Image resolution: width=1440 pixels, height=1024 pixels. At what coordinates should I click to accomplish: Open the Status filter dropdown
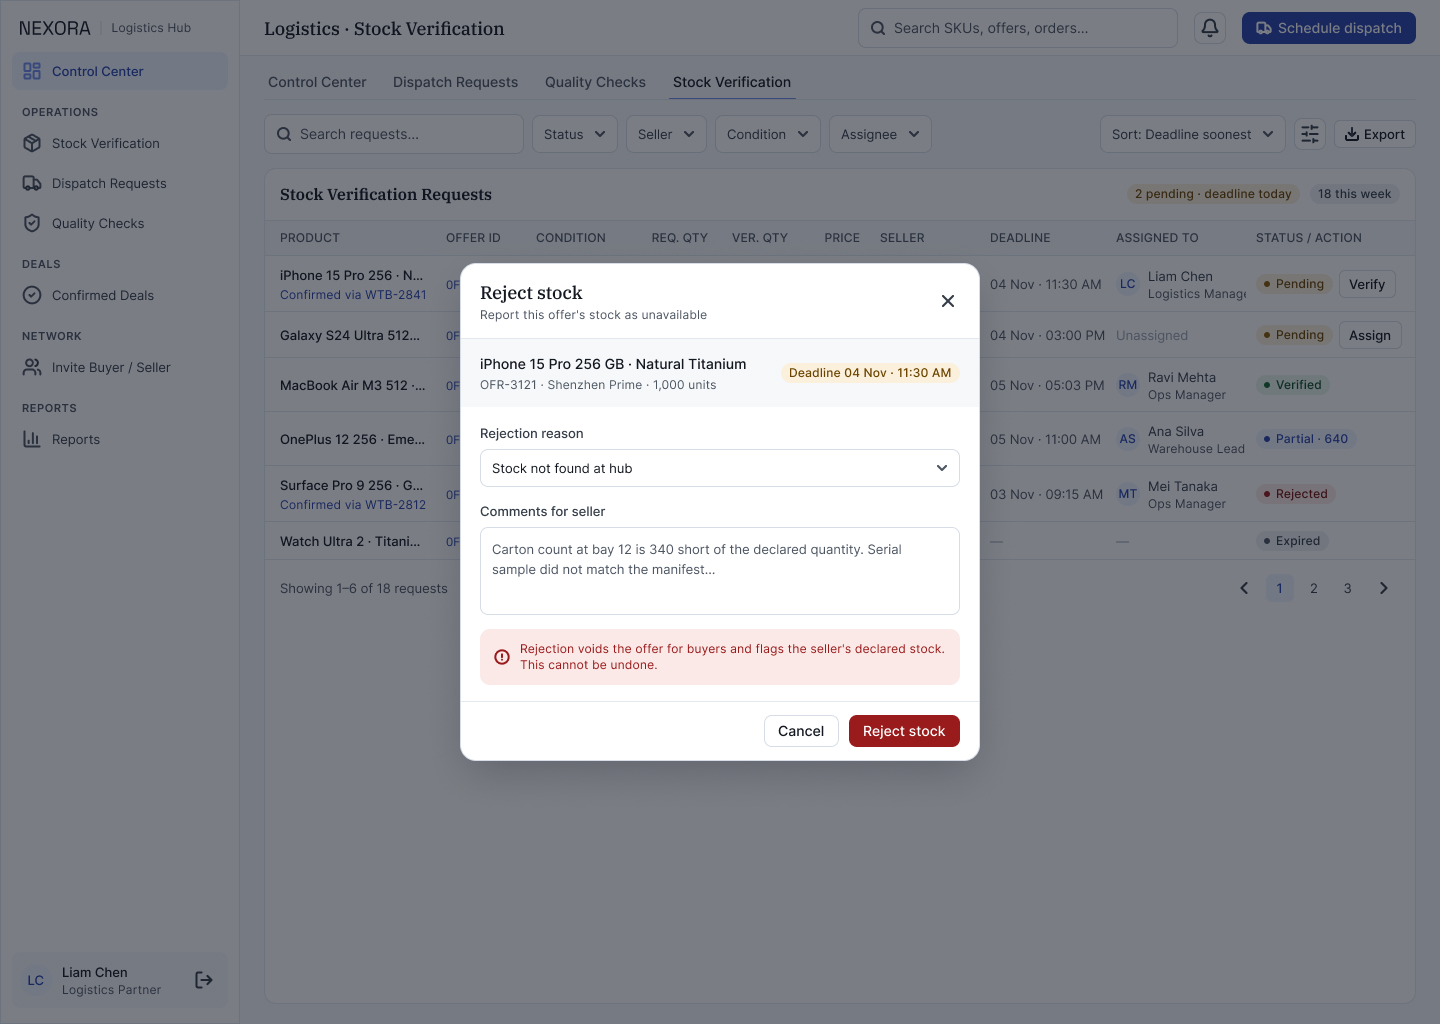pyautogui.click(x=575, y=134)
